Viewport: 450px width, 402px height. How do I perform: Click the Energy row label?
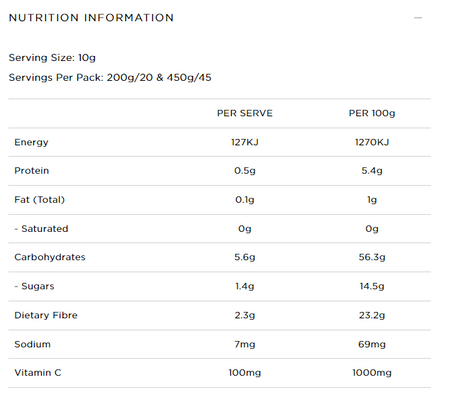[x=31, y=143]
